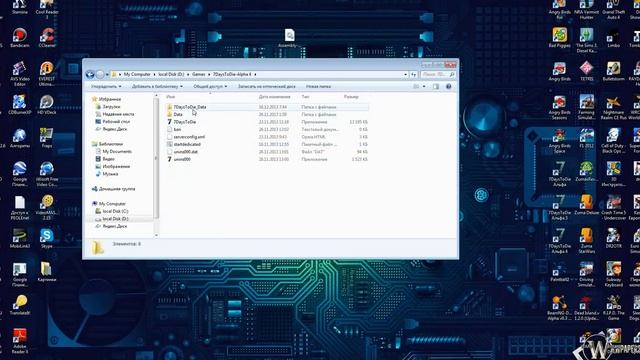Open the Bulletstorm desktop shortcut

pyautogui.click(x=613, y=71)
